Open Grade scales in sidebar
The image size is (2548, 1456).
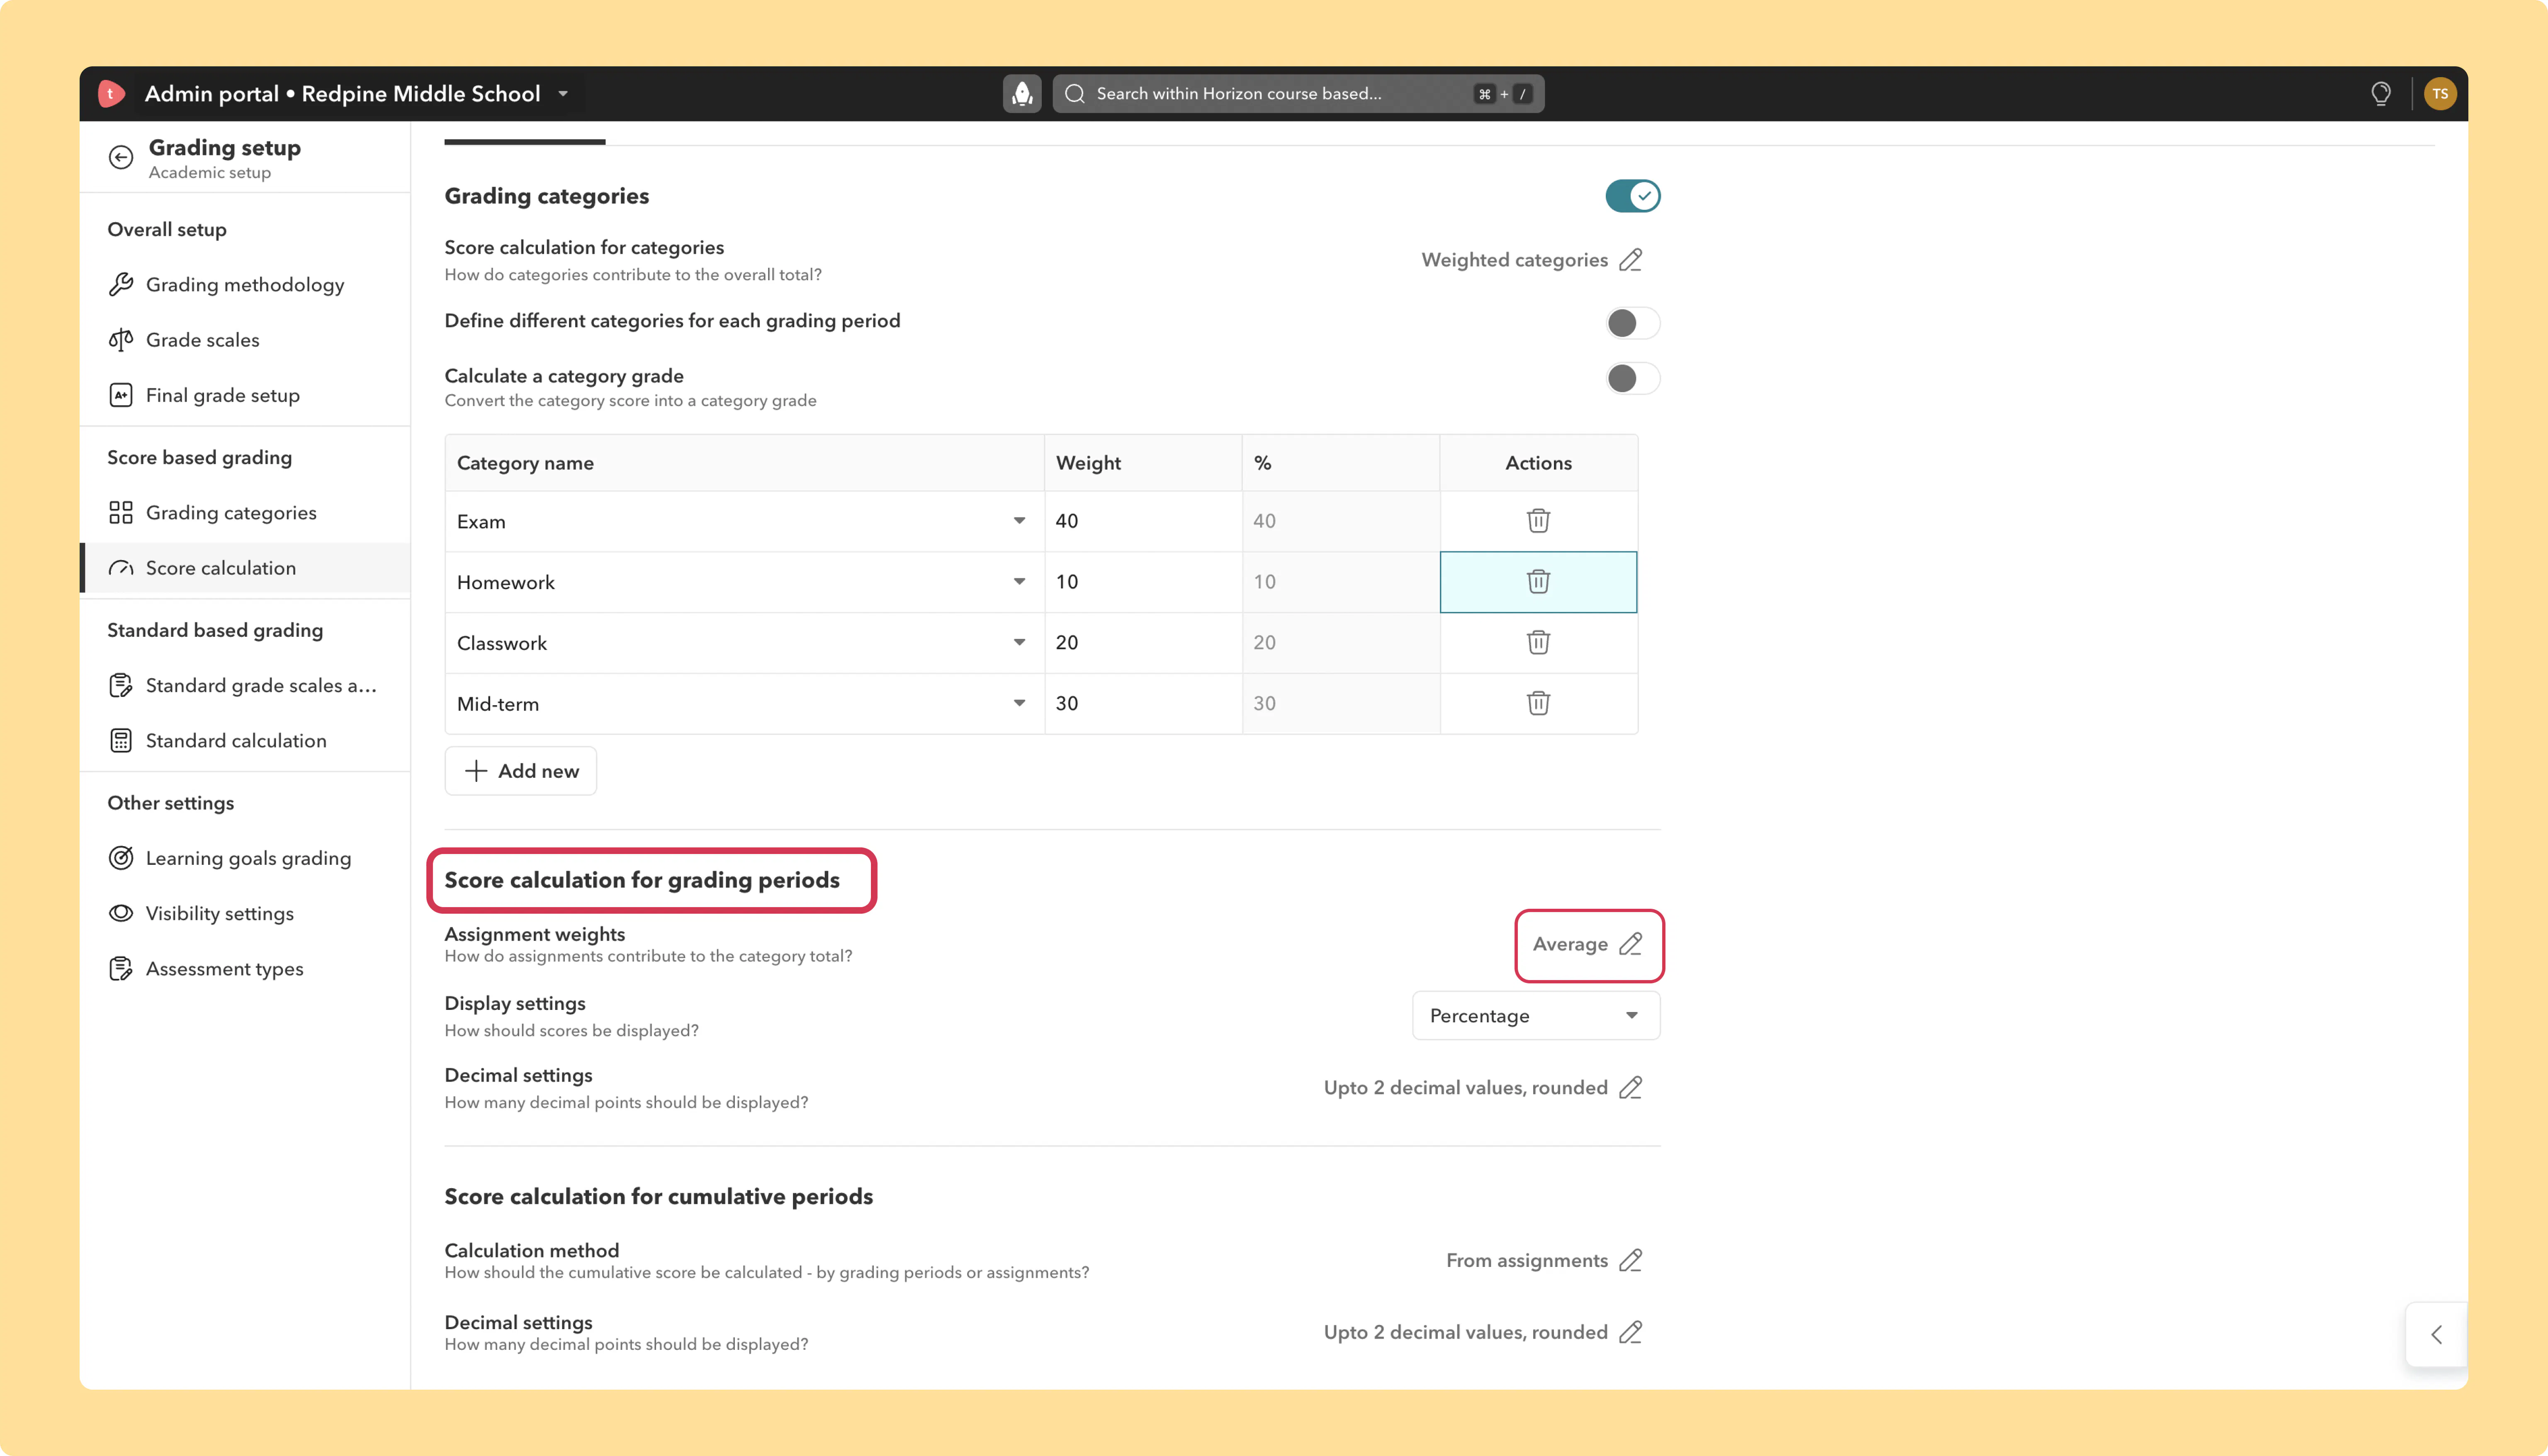click(245, 340)
